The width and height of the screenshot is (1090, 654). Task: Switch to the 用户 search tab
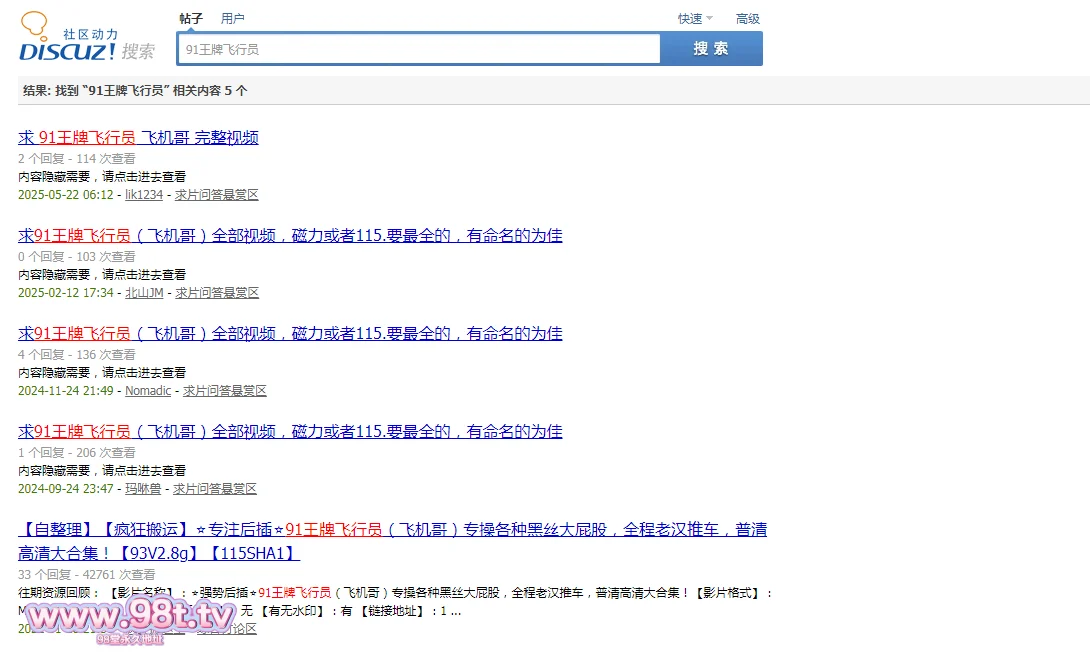(232, 18)
